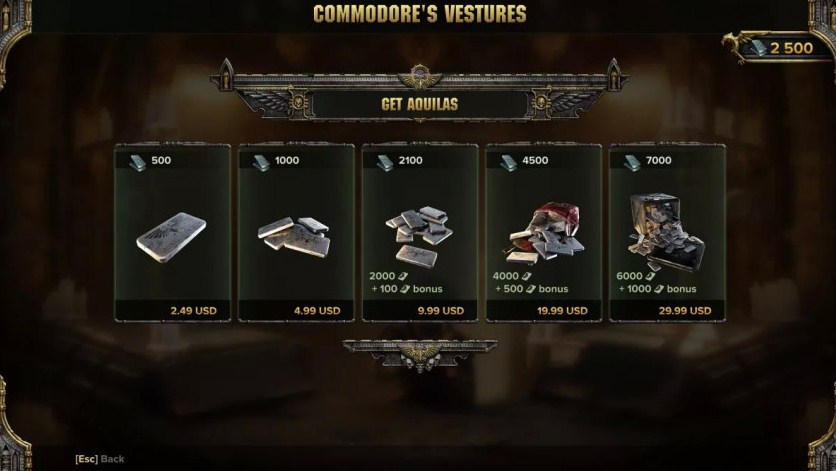Select the crate of ingots 7000 image
This screenshot has width=836, height=471.
tap(666, 230)
